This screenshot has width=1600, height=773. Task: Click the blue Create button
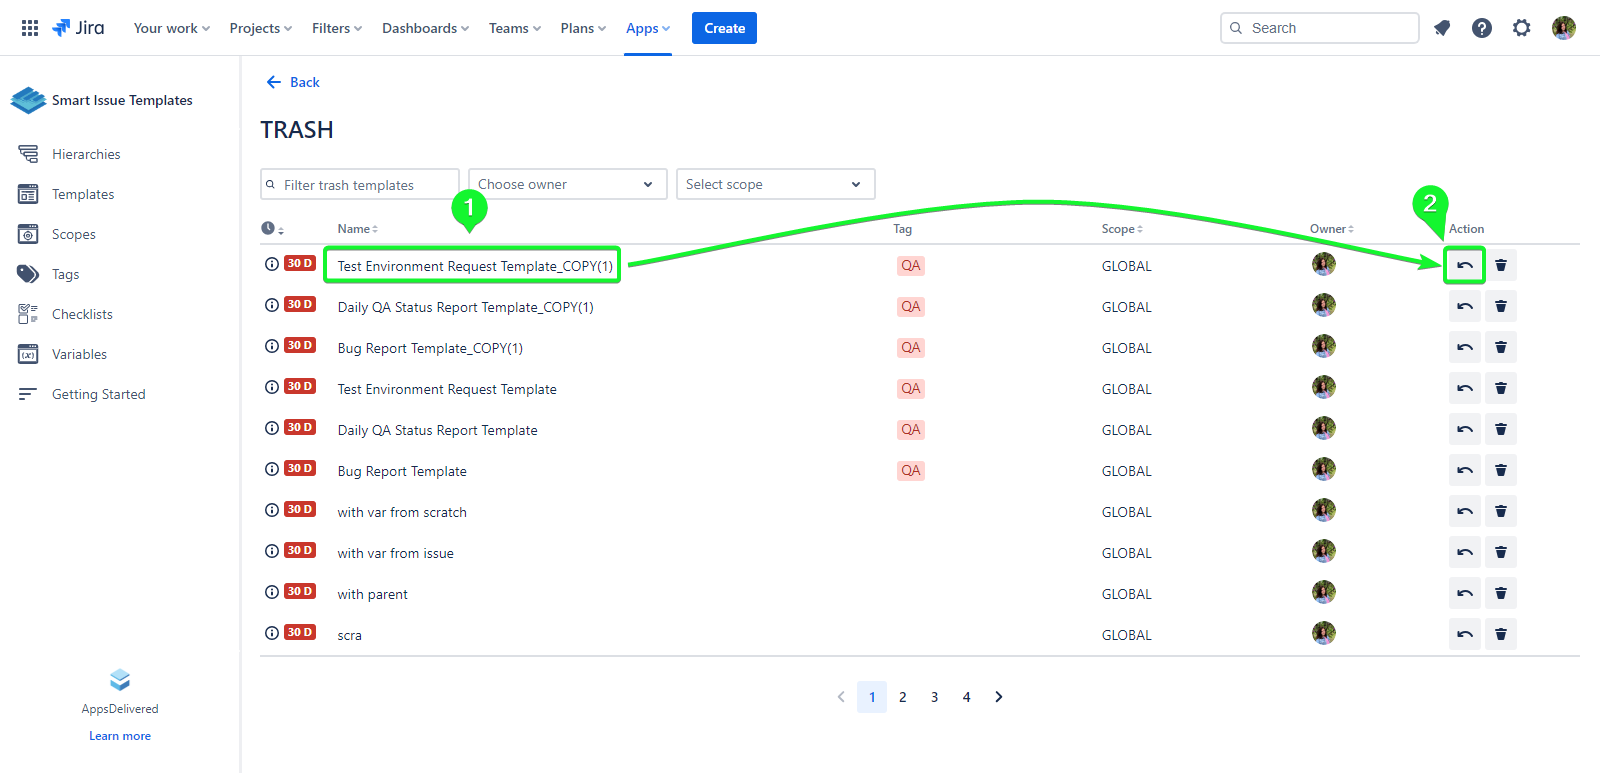pyautogui.click(x=724, y=28)
